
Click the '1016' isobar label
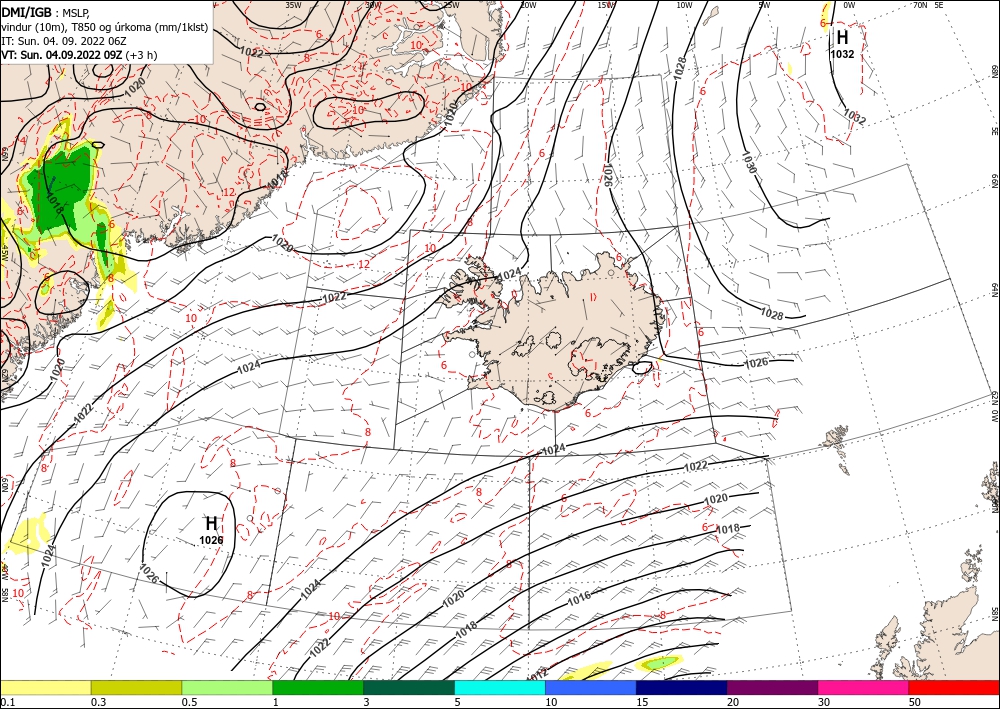(x=579, y=597)
